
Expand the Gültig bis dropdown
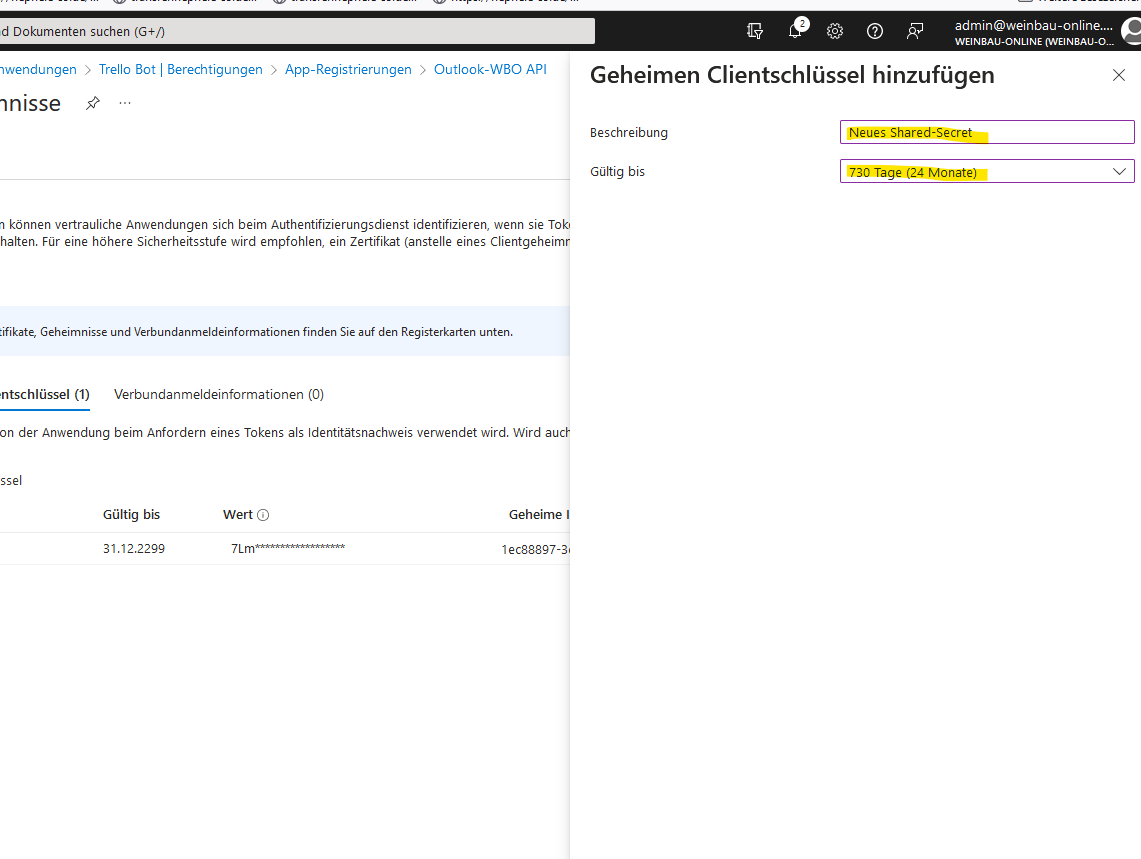tap(987, 172)
